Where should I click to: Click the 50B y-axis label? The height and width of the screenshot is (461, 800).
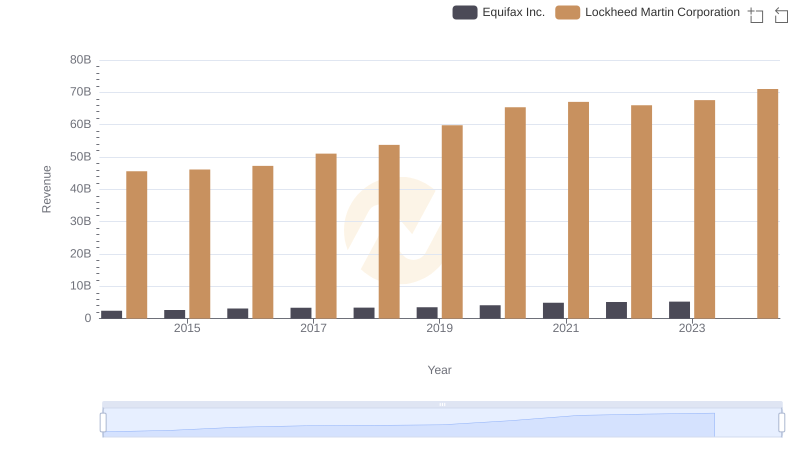pyautogui.click(x=81, y=157)
